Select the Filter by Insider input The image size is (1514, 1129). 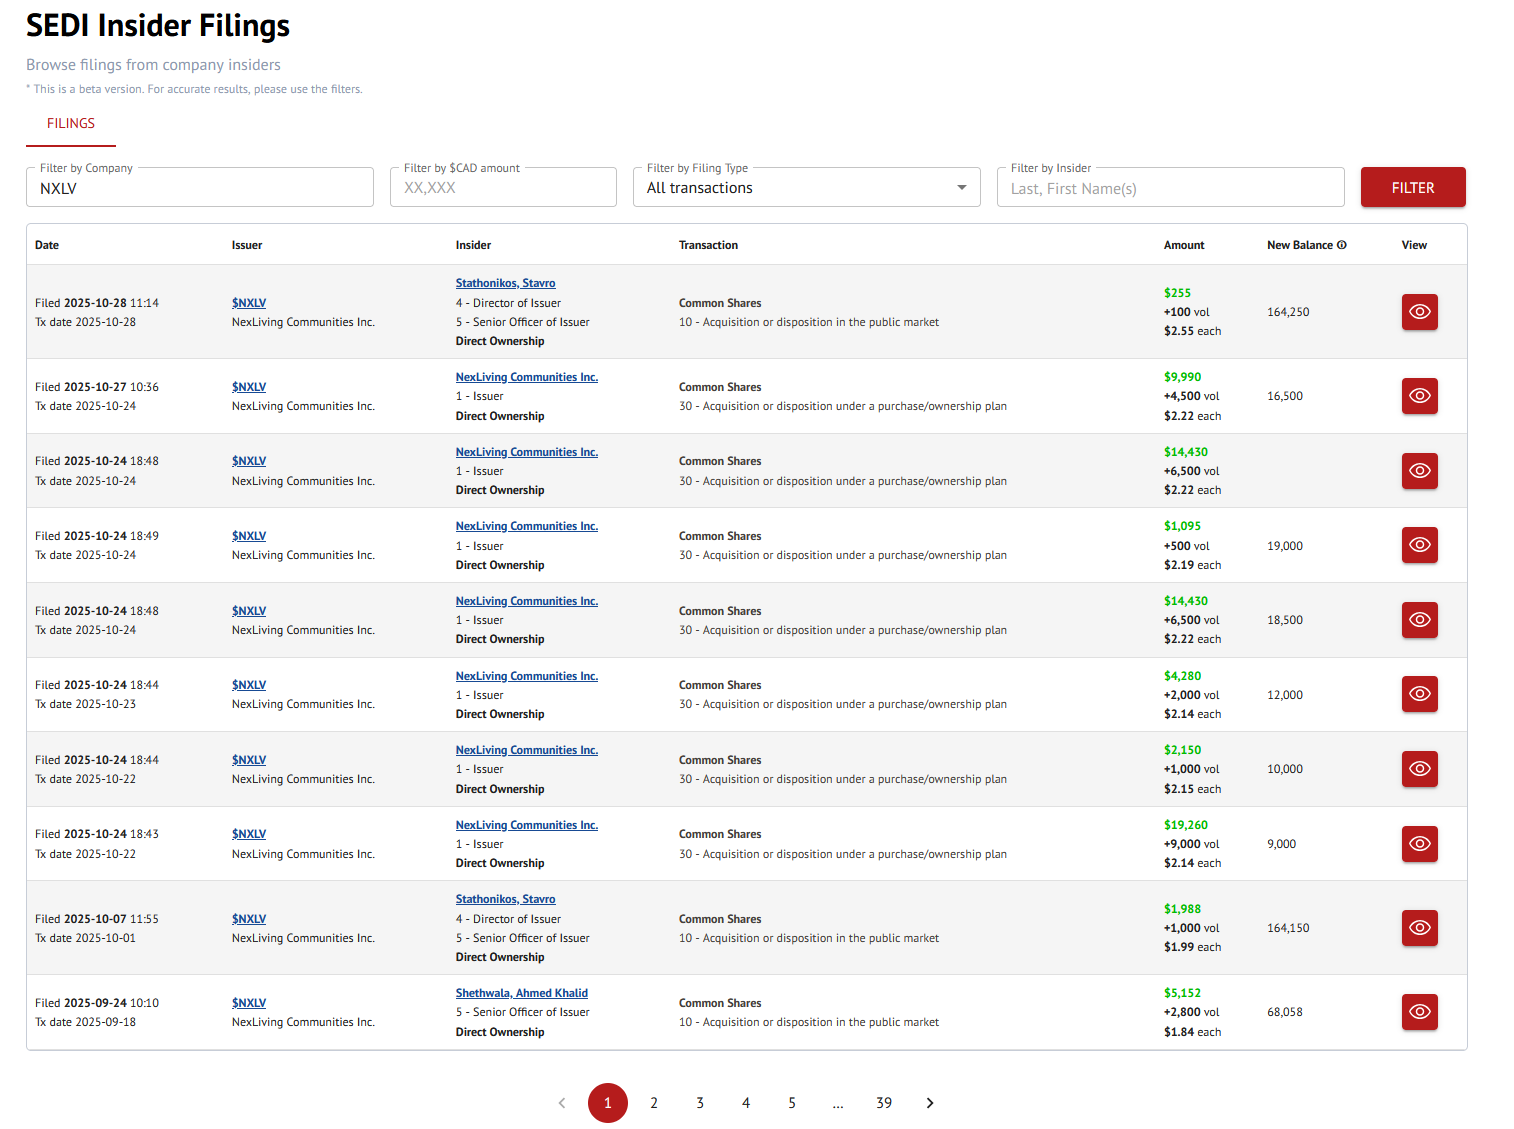click(x=1170, y=188)
